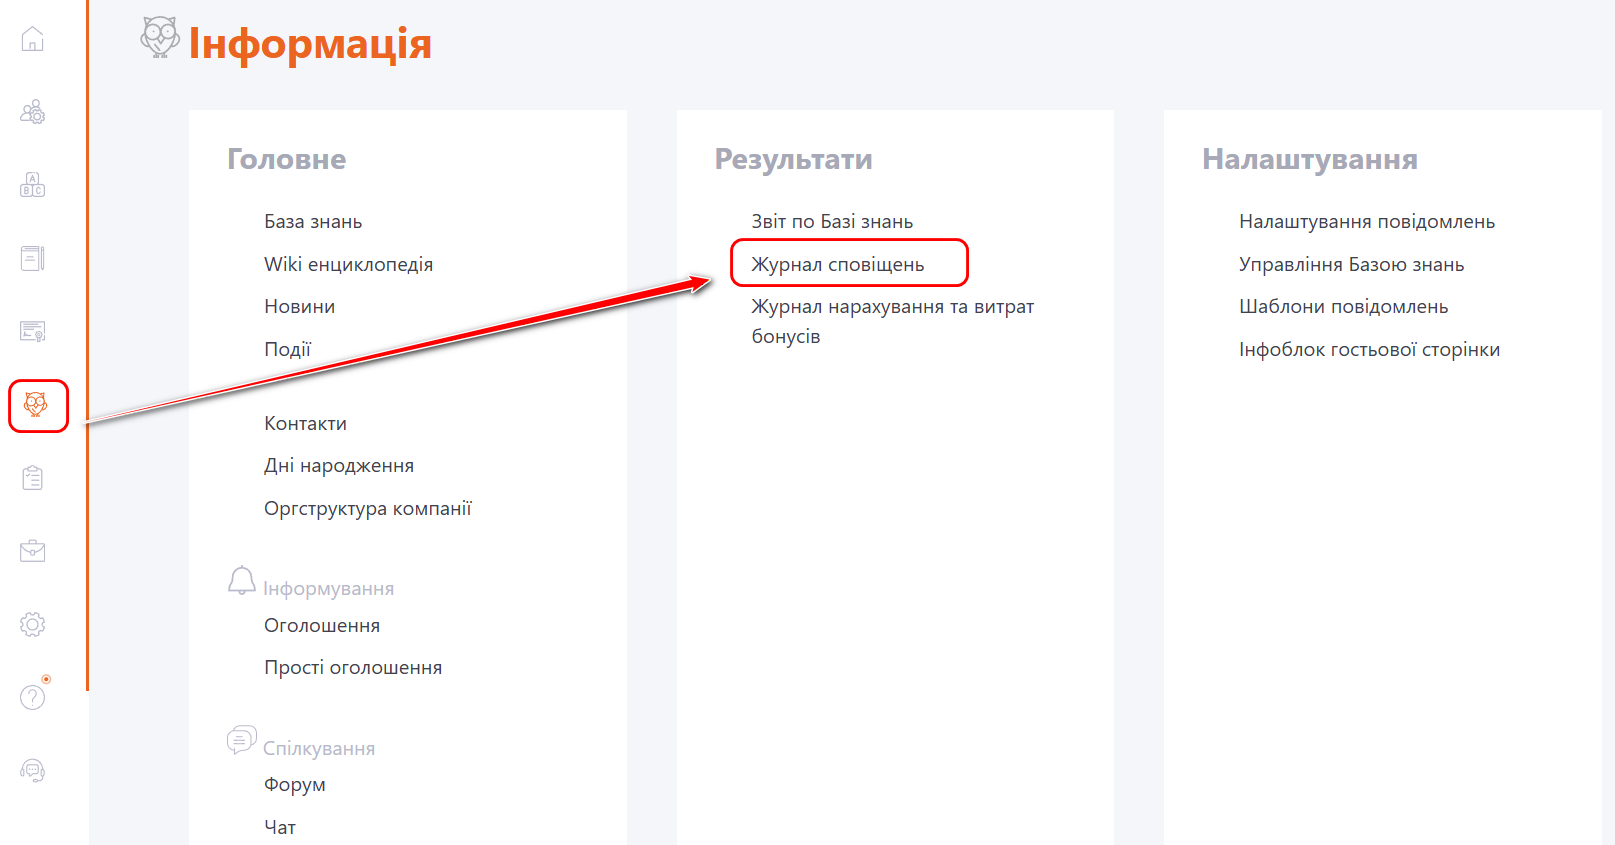1615x845 pixels.
Task: Open Wiki енциклопедія
Action: point(348,265)
